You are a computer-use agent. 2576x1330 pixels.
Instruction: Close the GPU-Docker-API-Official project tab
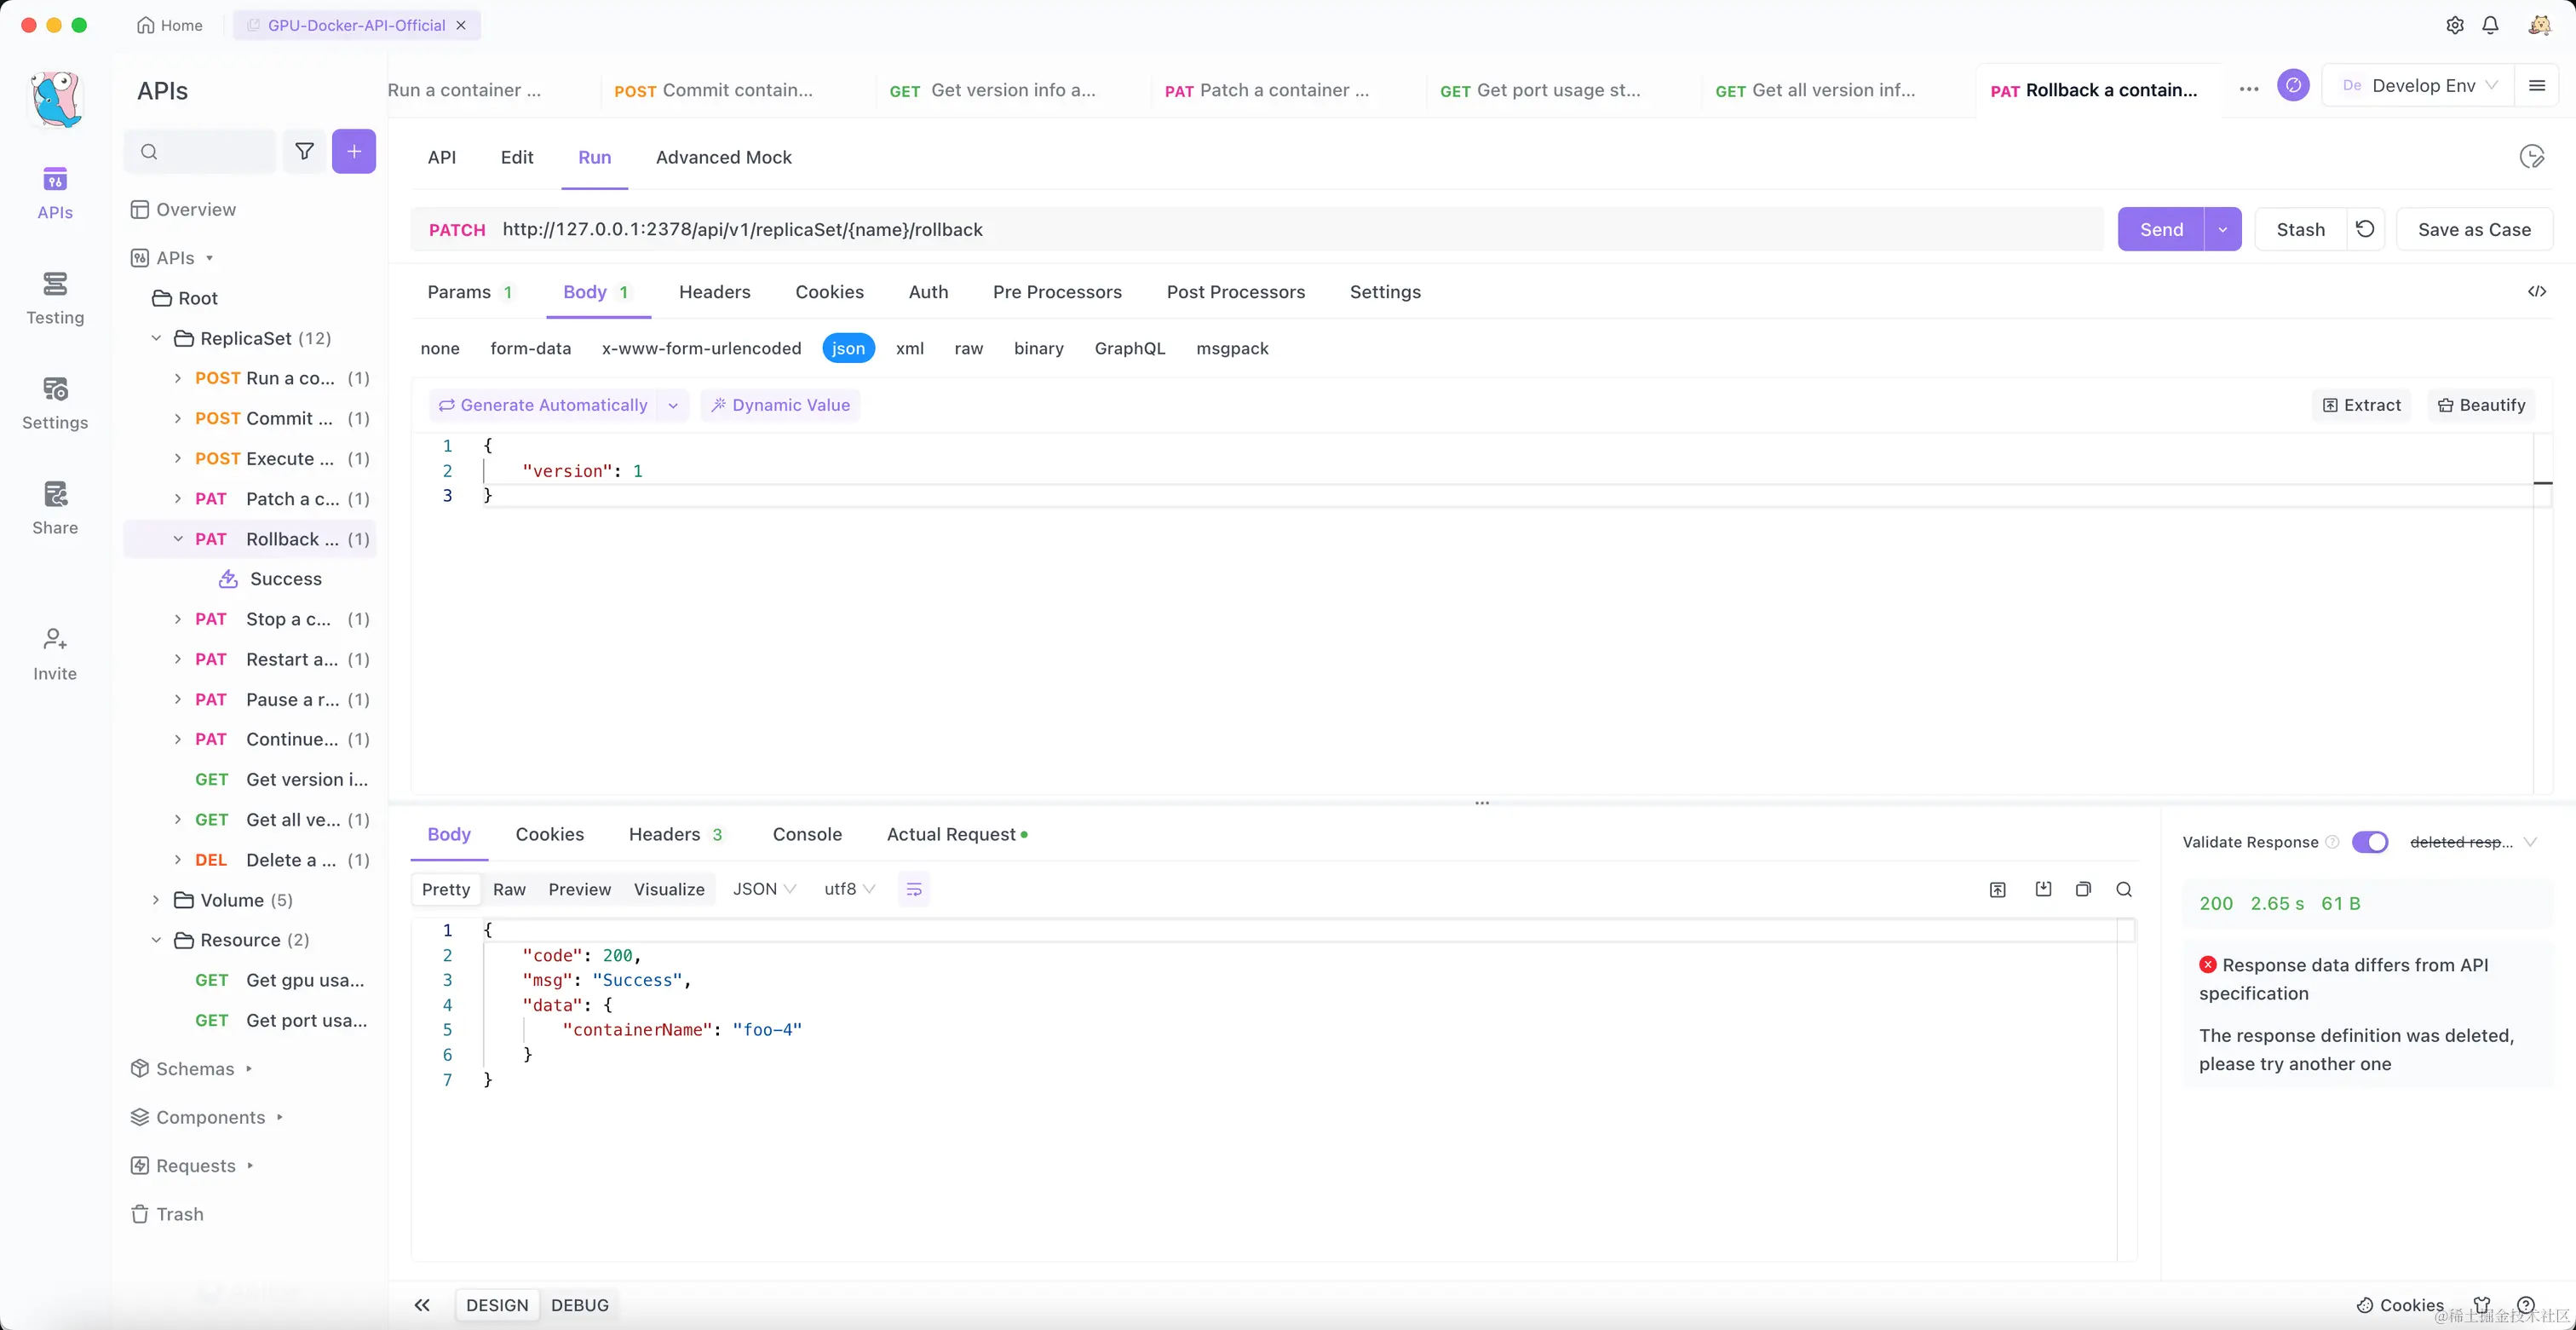point(461,25)
